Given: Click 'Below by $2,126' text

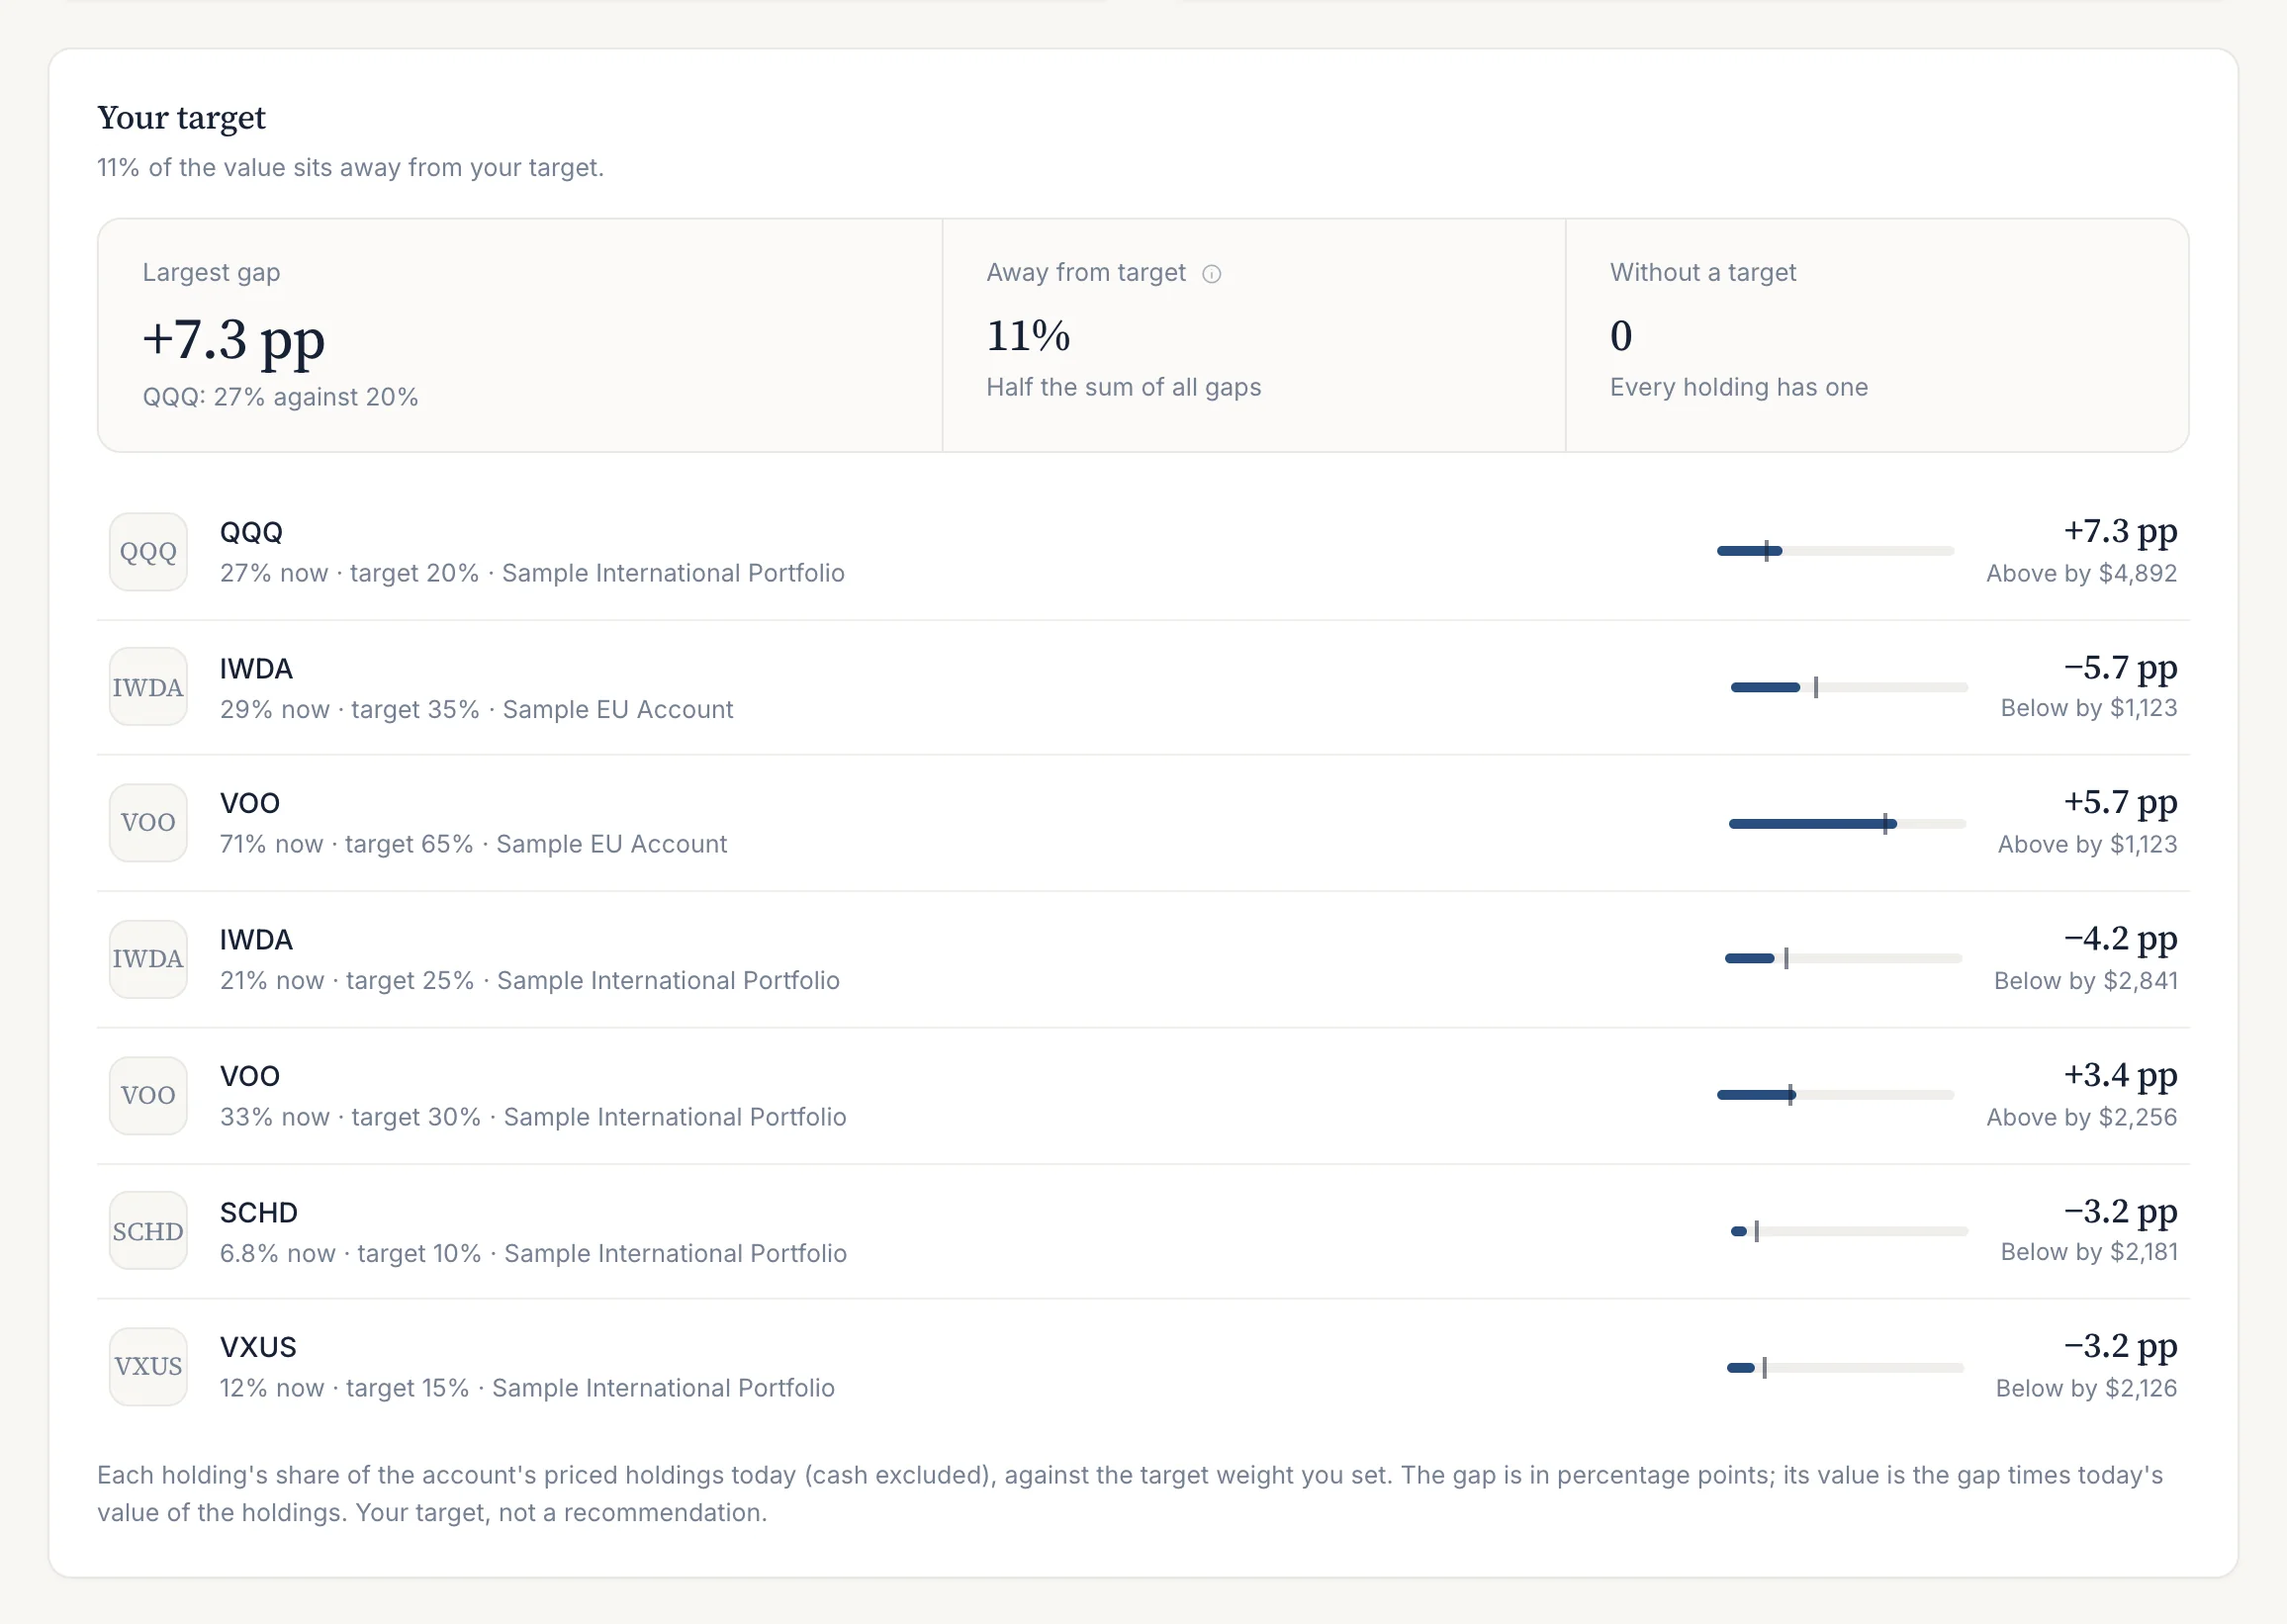Looking at the screenshot, I should click(2086, 1389).
